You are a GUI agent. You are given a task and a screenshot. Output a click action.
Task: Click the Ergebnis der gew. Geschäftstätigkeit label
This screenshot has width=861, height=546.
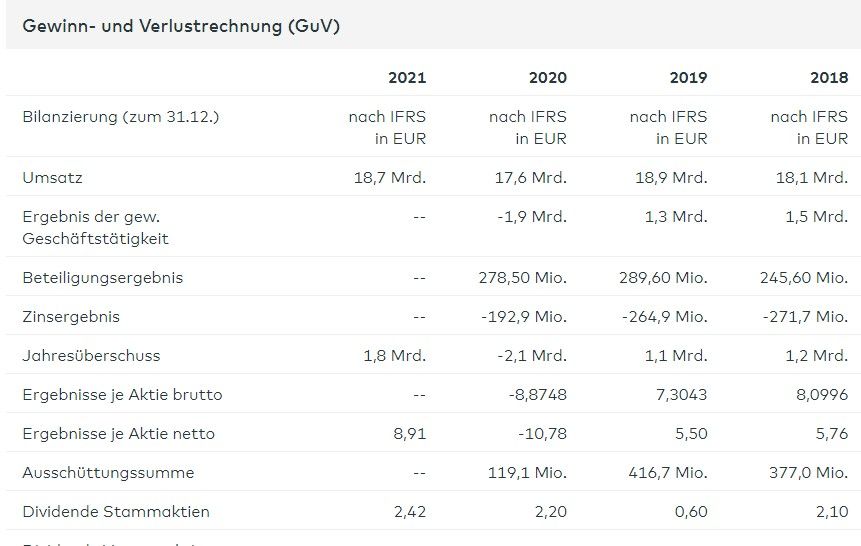[95, 228]
